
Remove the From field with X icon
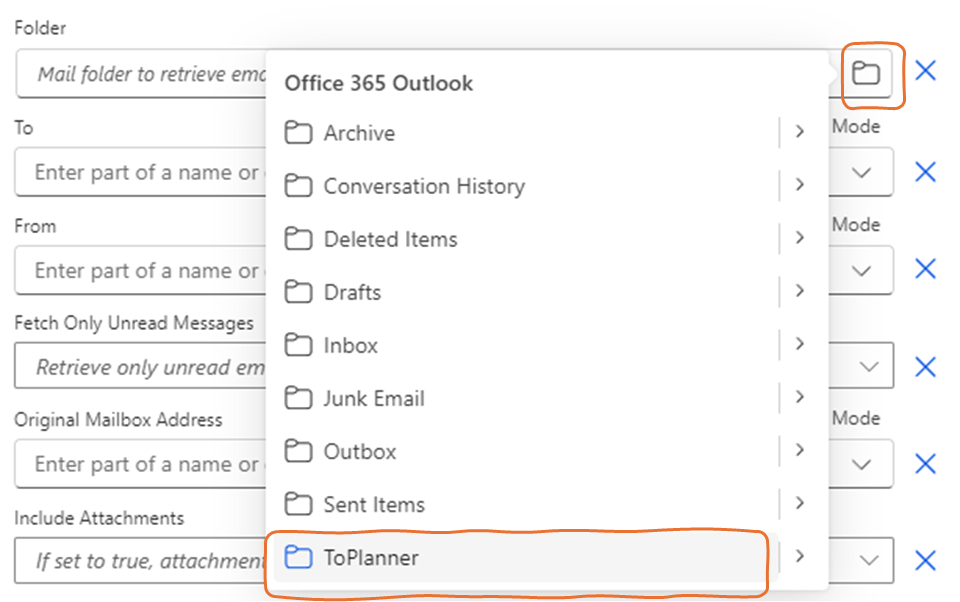click(926, 269)
